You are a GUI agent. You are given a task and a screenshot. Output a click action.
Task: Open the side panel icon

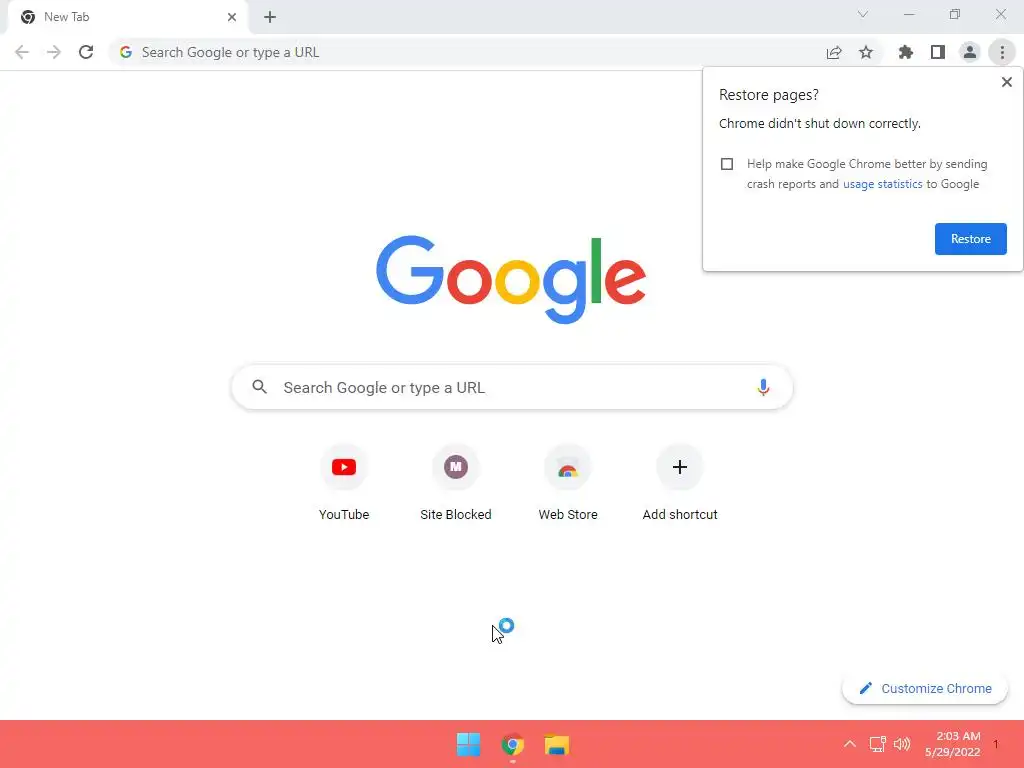(x=938, y=52)
